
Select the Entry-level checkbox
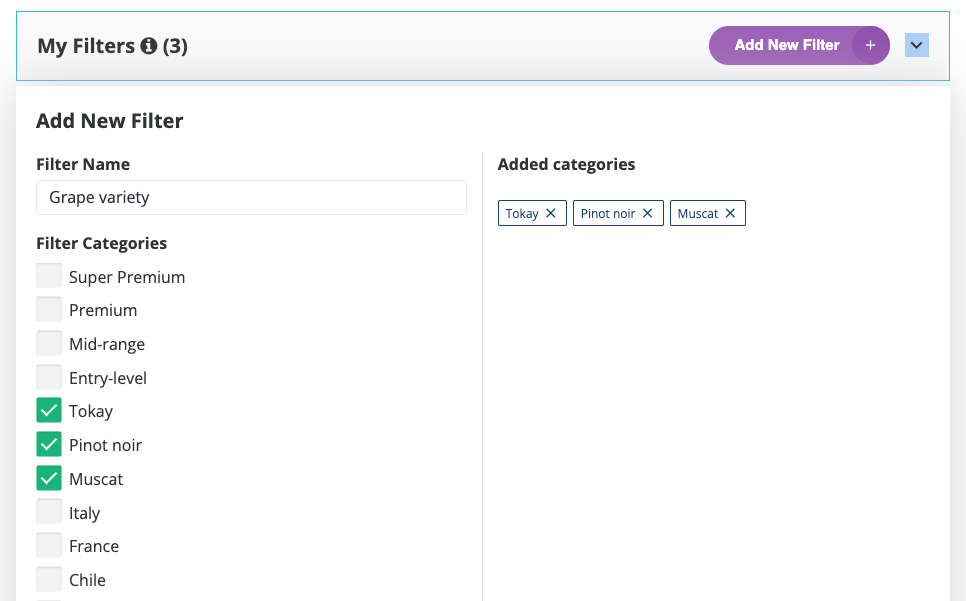point(49,377)
